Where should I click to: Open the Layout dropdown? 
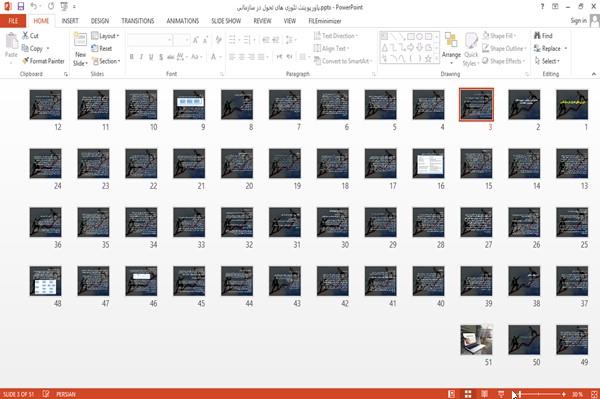105,36
